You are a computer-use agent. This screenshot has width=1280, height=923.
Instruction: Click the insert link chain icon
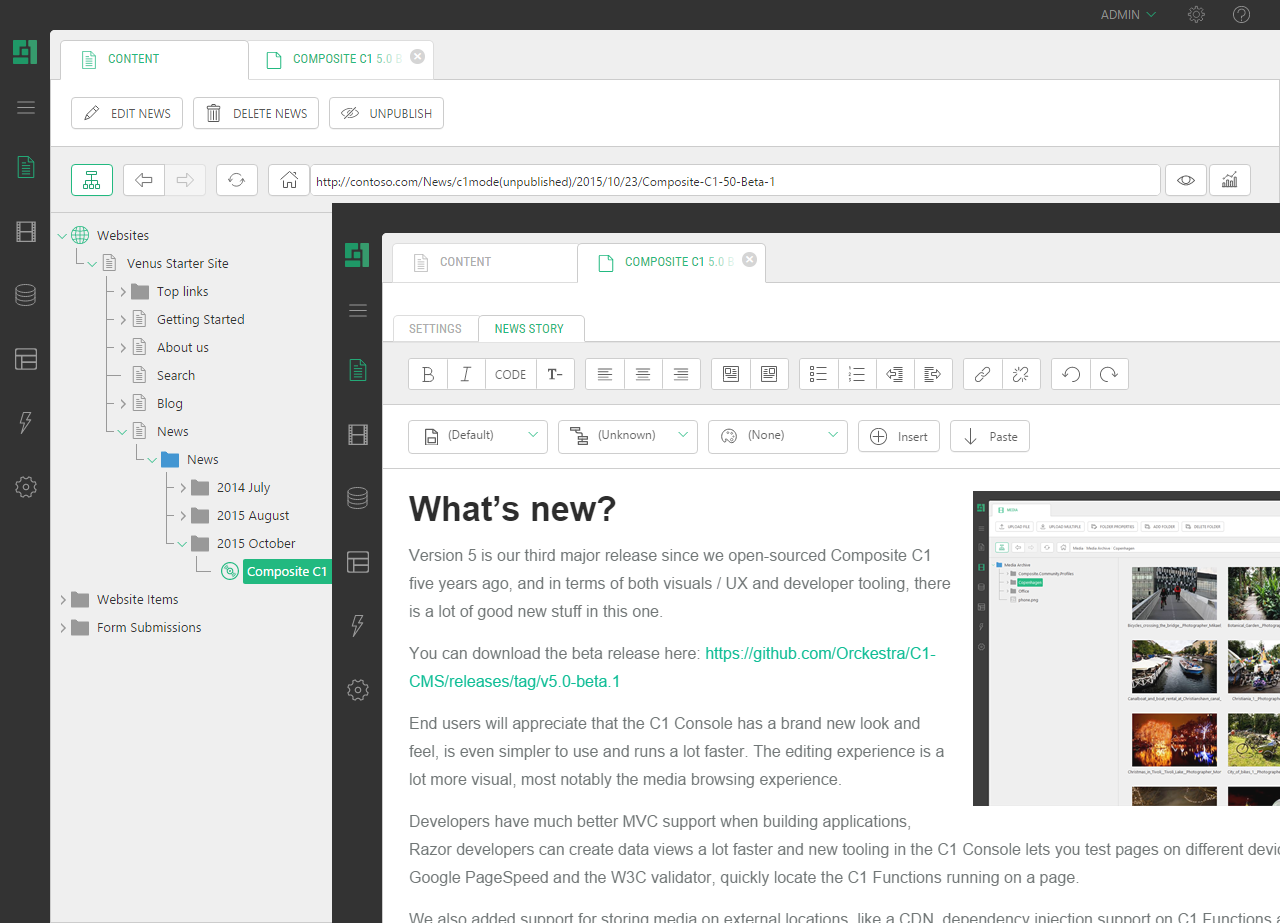[x=983, y=374]
